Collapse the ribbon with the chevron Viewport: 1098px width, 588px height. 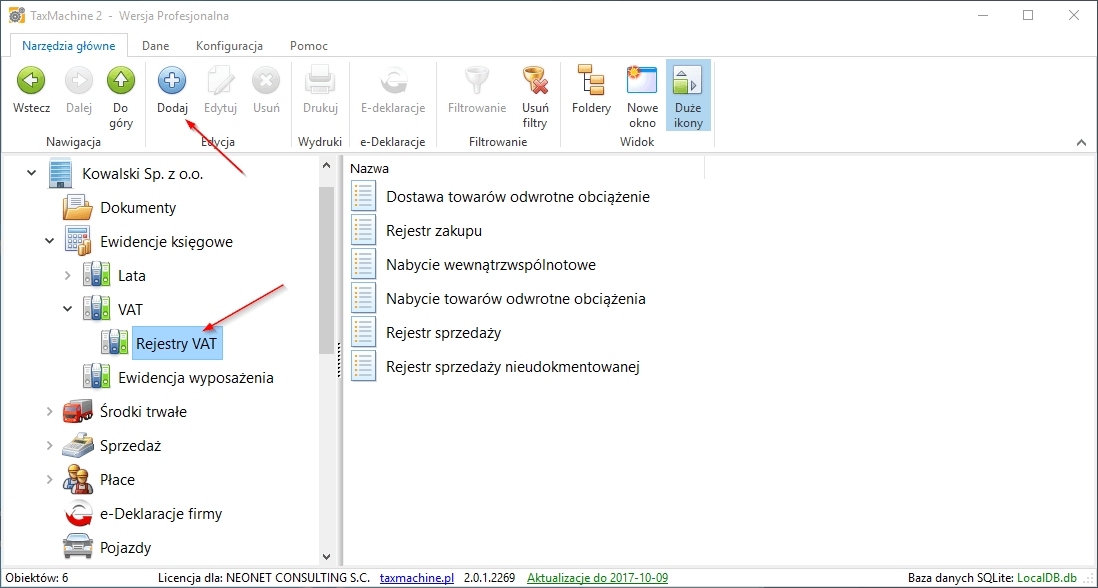click(x=1081, y=143)
